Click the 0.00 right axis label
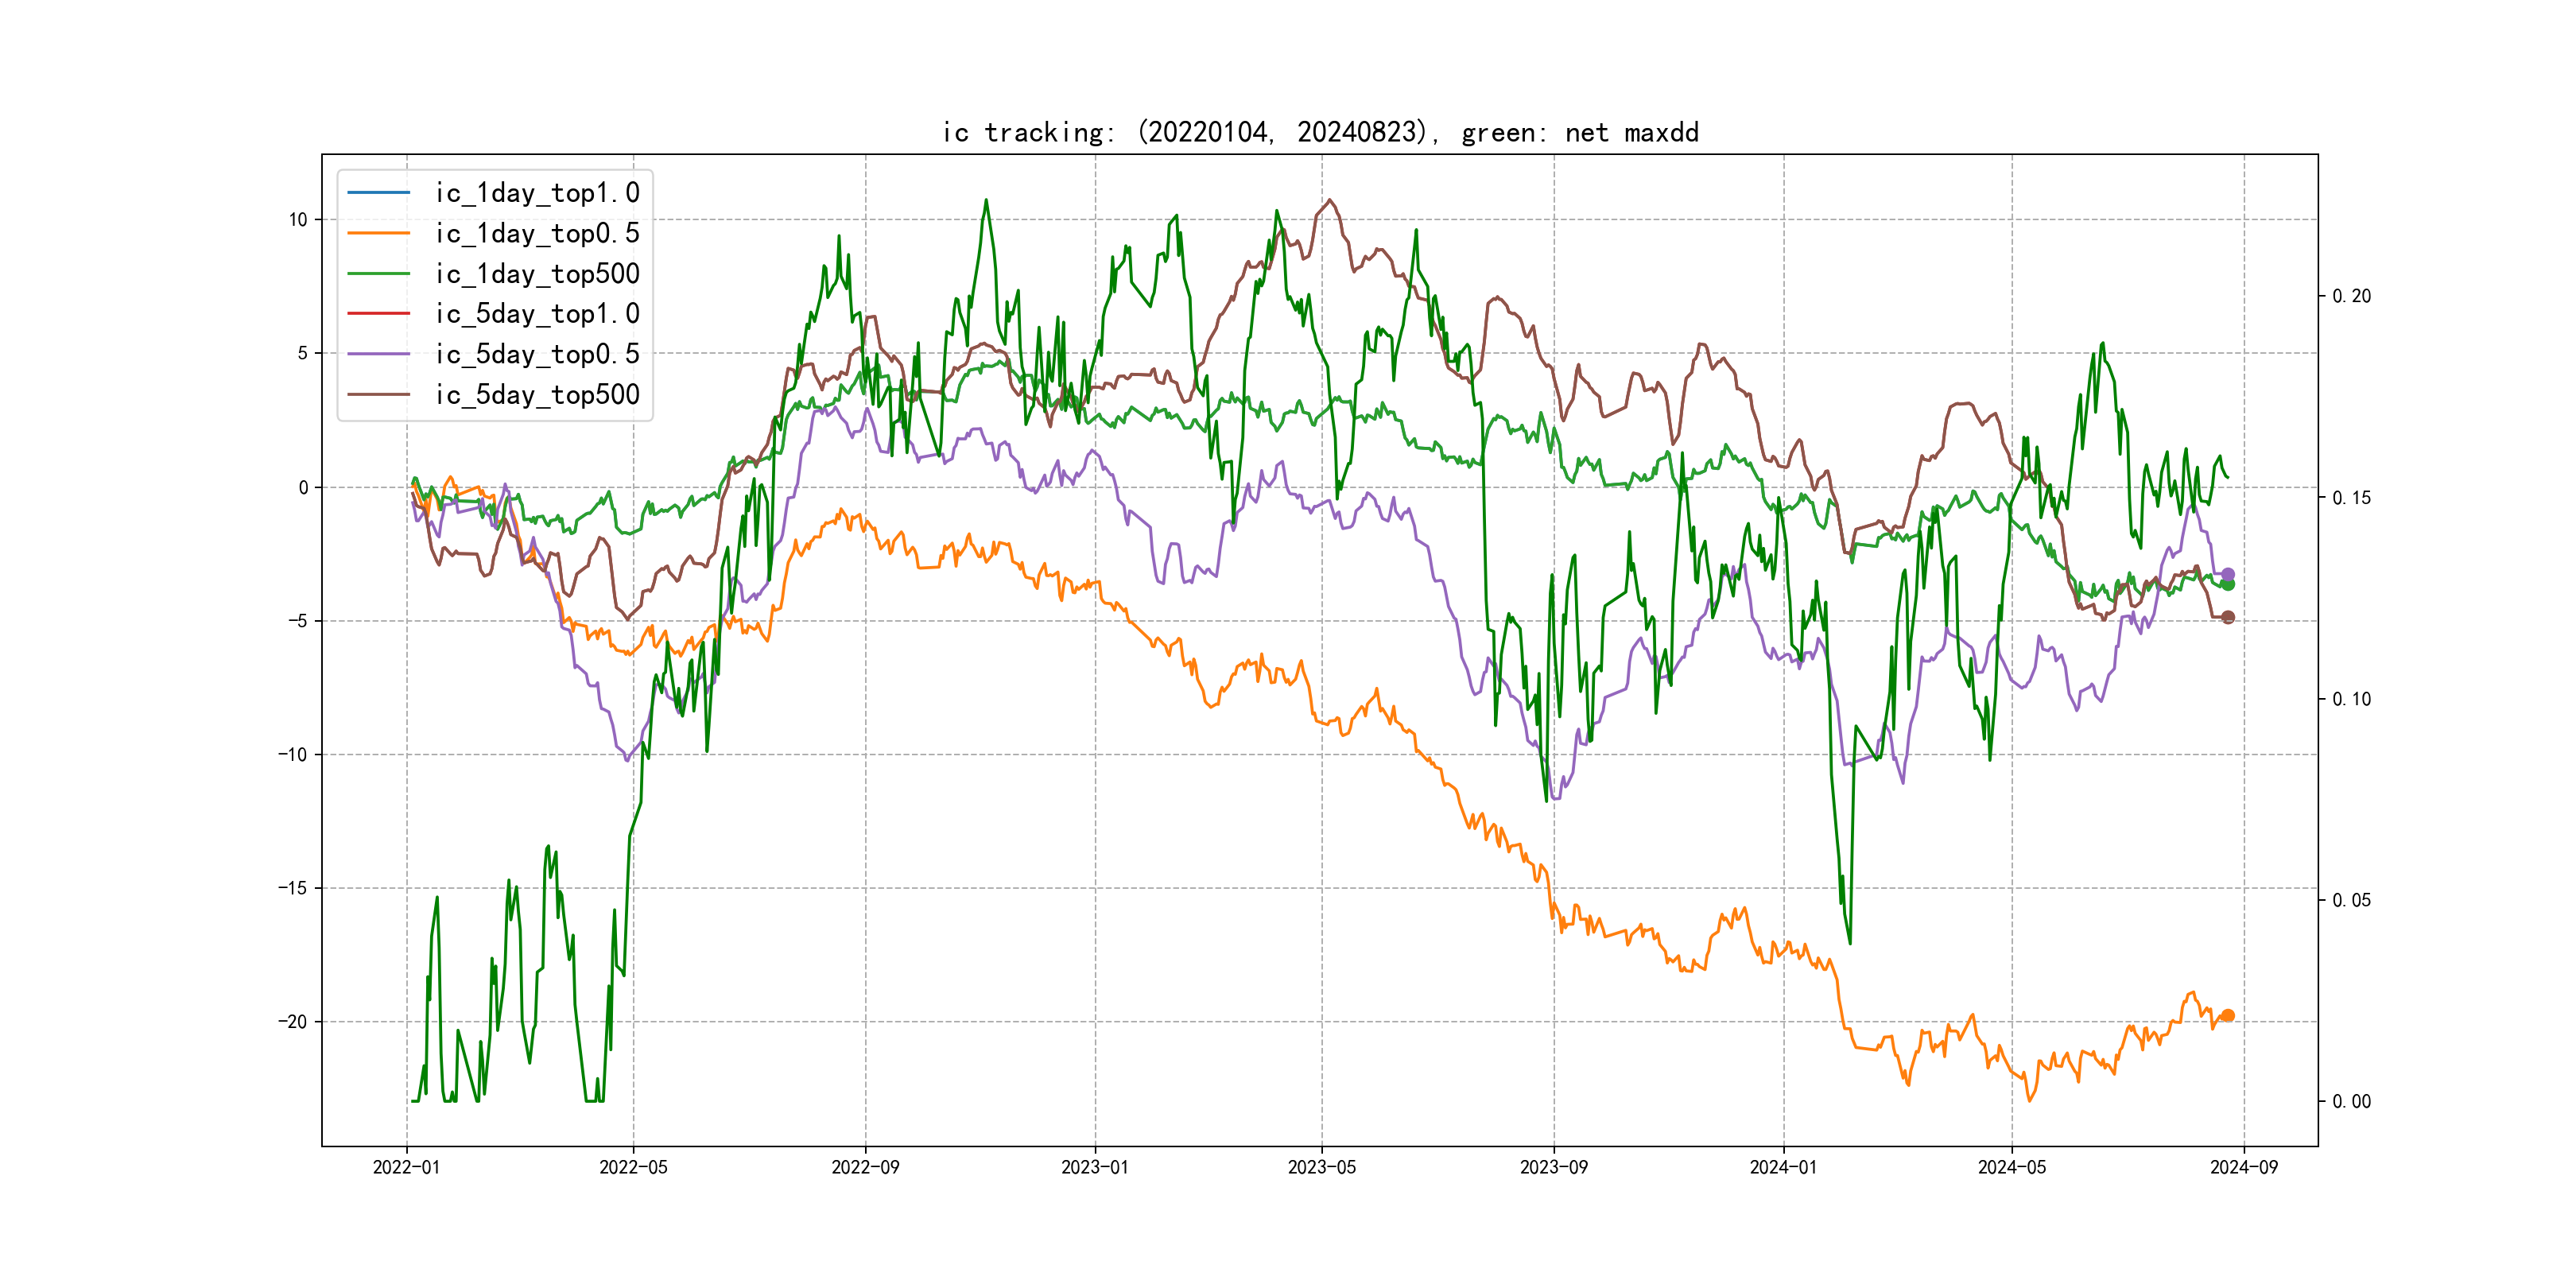 2351,1101
